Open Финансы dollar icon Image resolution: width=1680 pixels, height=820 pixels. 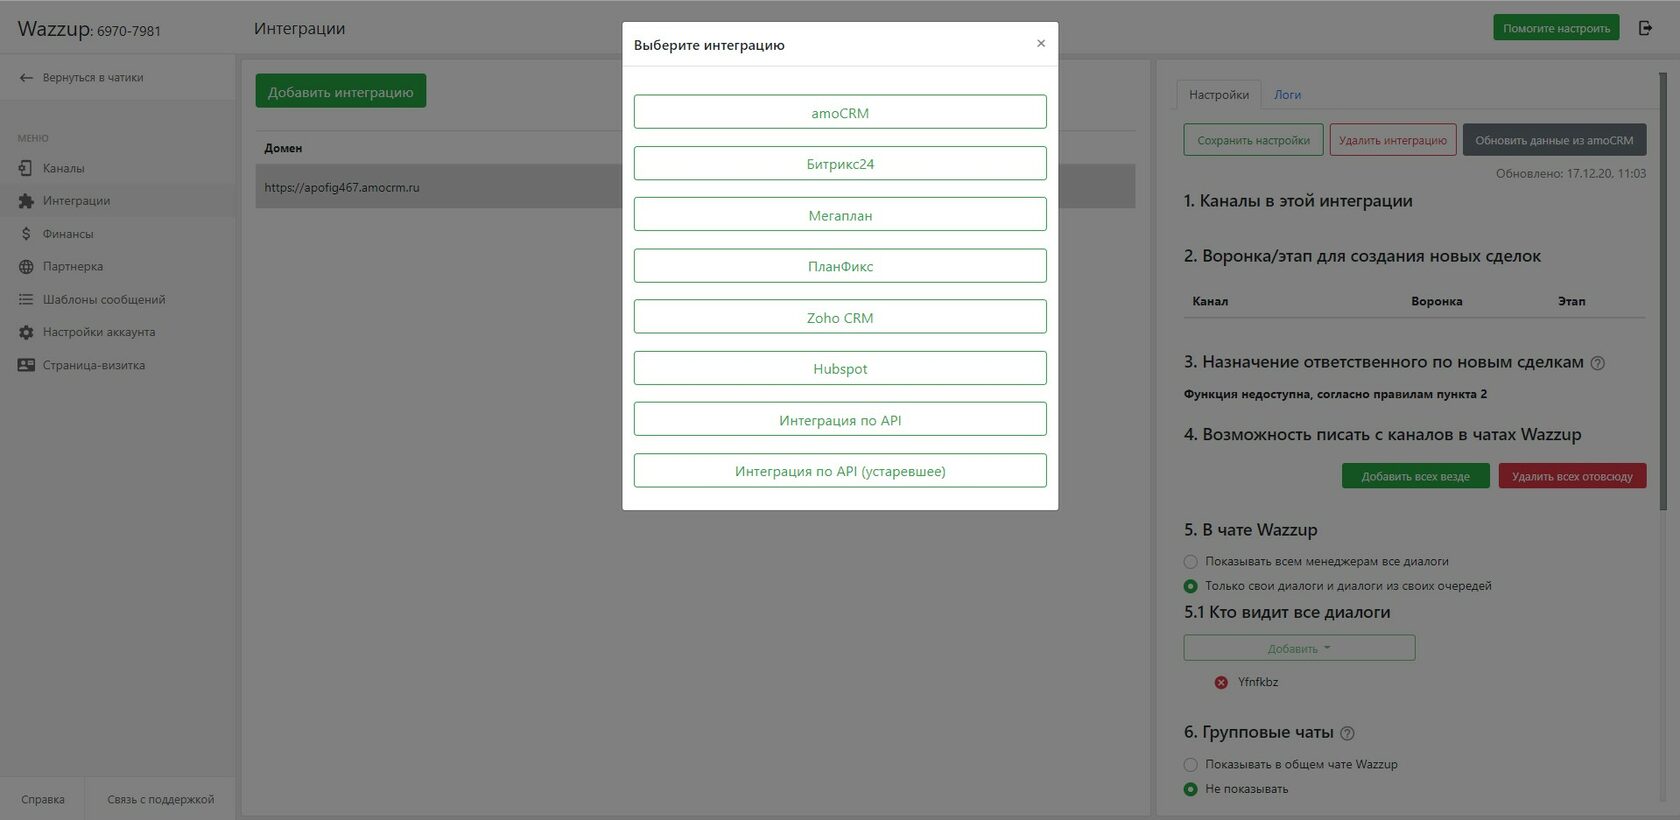[x=26, y=234]
